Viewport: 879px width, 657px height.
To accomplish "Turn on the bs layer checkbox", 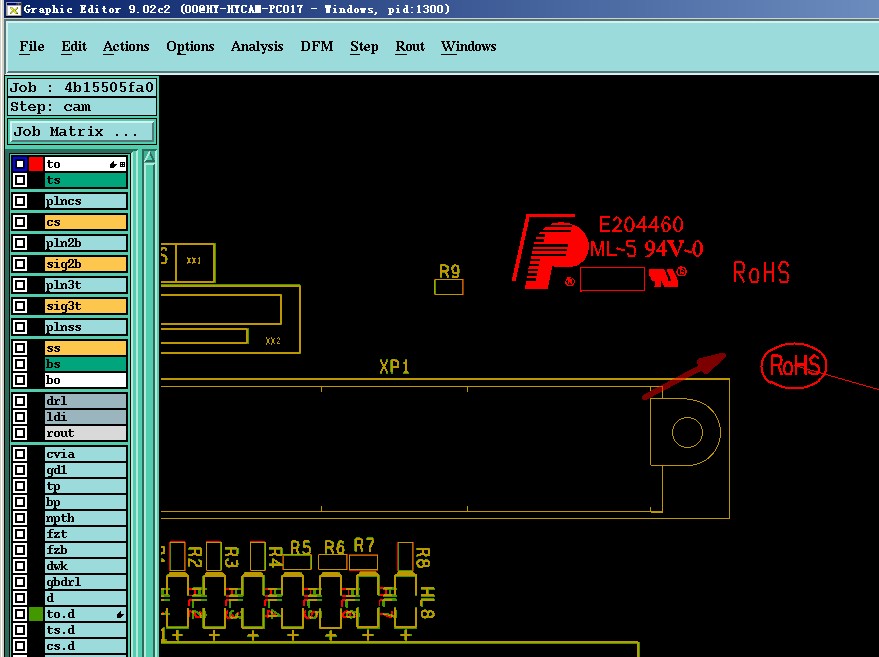I will (x=20, y=364).
